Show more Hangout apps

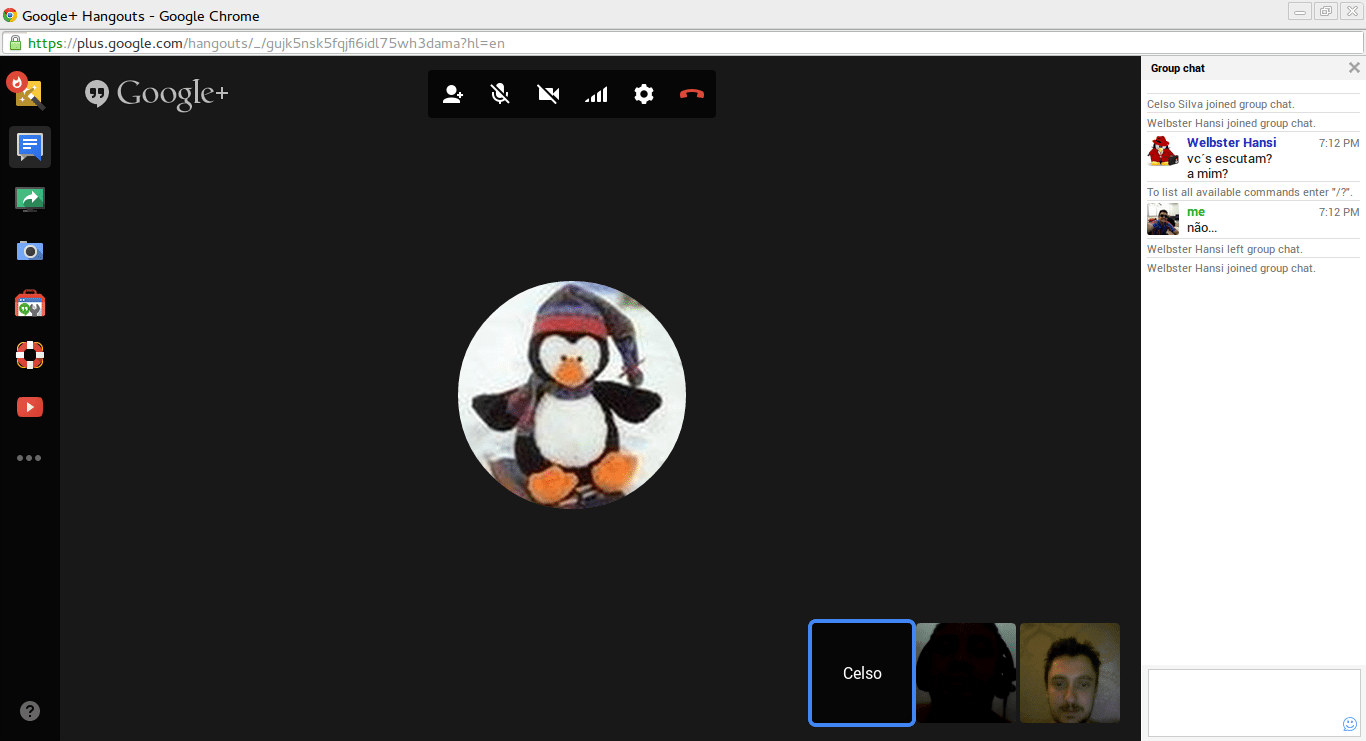pyautogui.click(x=29, y=458)
